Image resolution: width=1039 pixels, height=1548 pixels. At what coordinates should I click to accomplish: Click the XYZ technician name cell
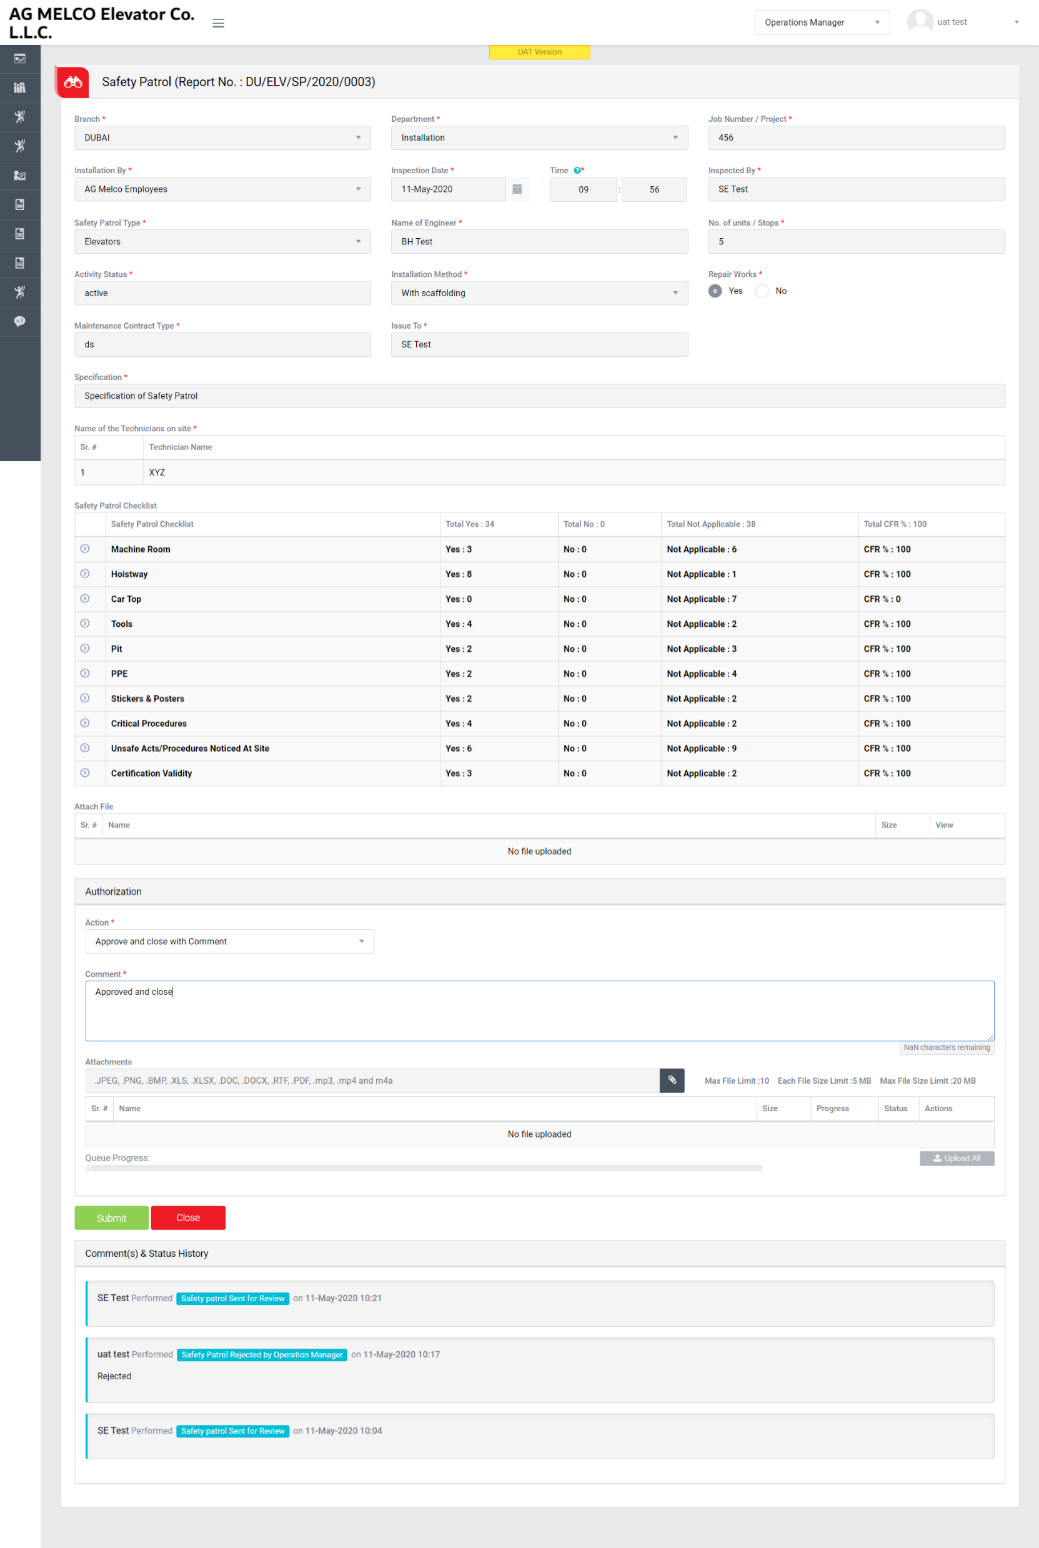[x=574, y=472]
